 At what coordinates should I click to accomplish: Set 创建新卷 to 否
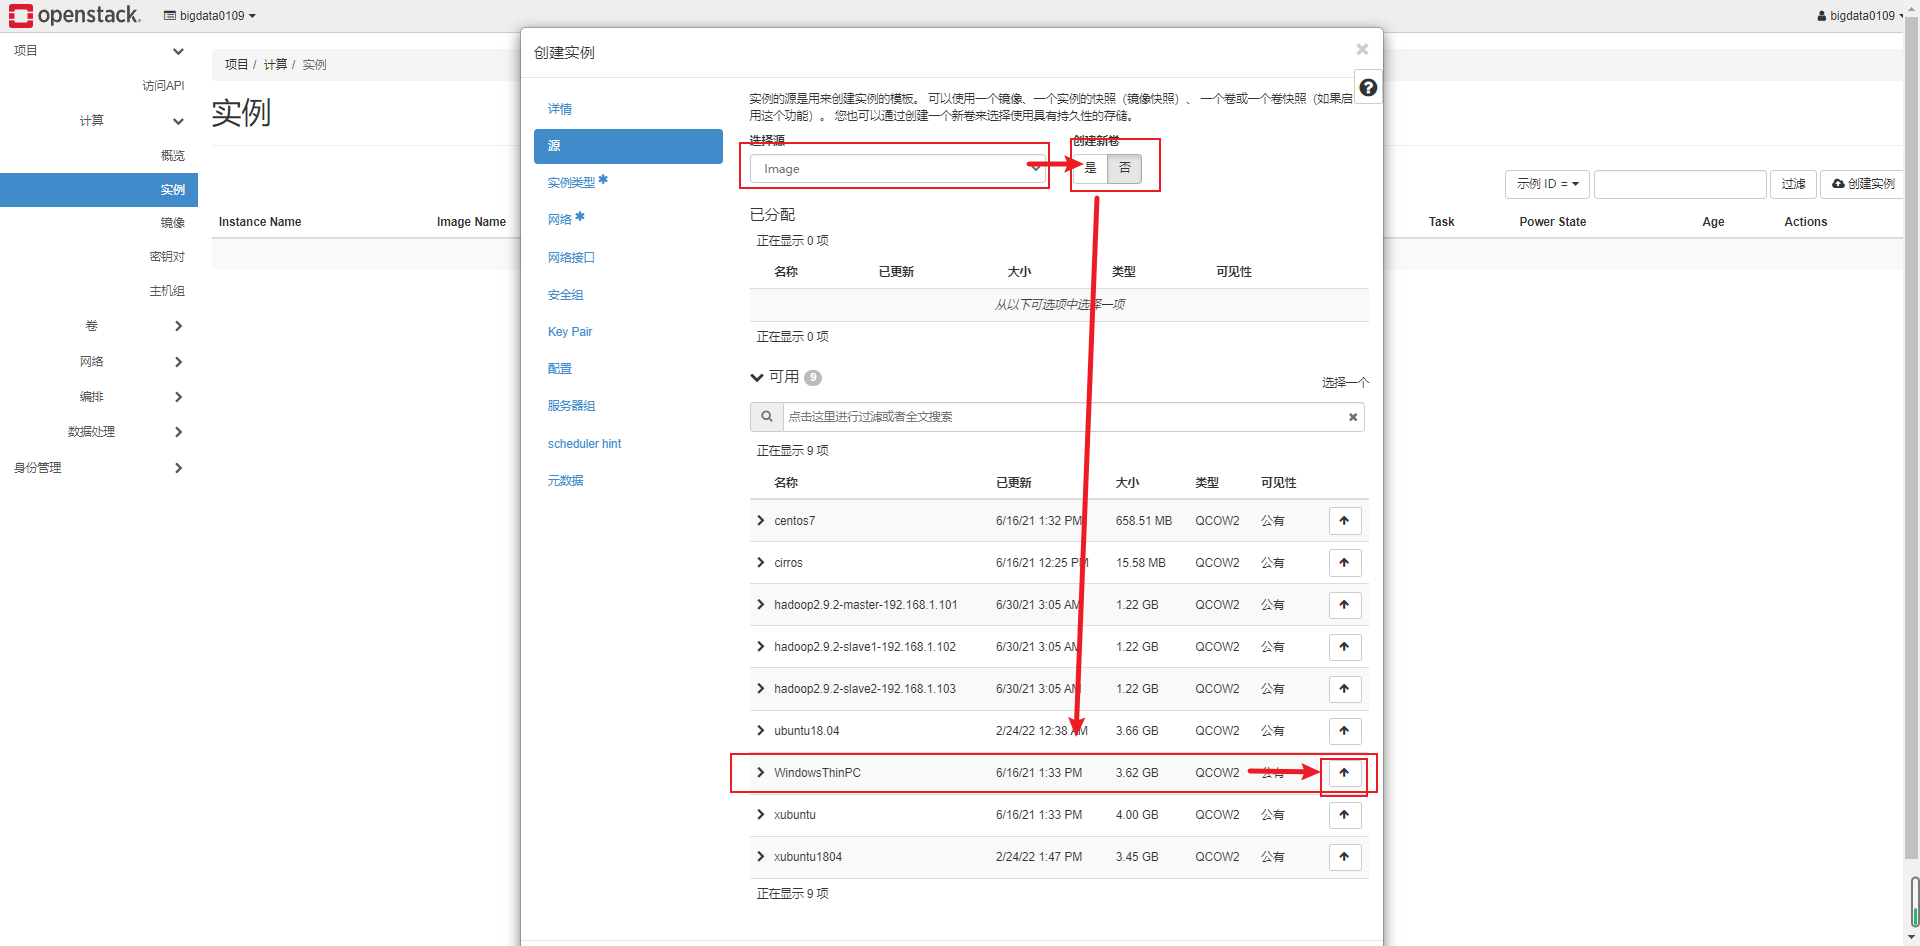tap(1125, 168)
